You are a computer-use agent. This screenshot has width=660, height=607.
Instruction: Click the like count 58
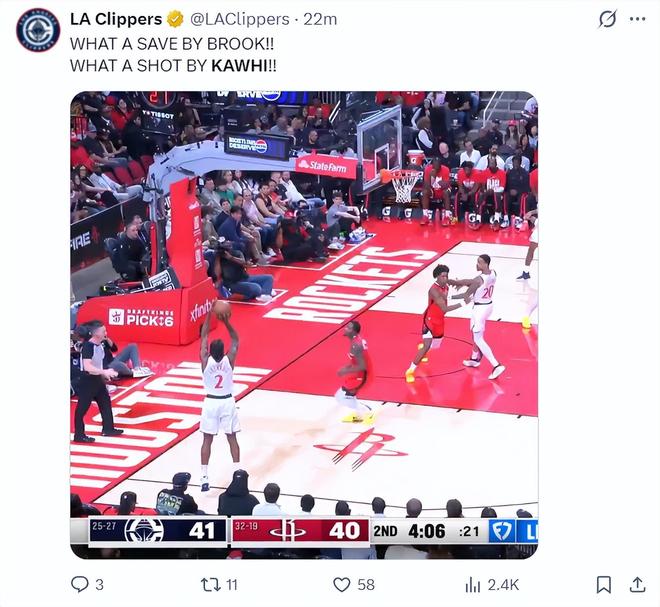366,585
